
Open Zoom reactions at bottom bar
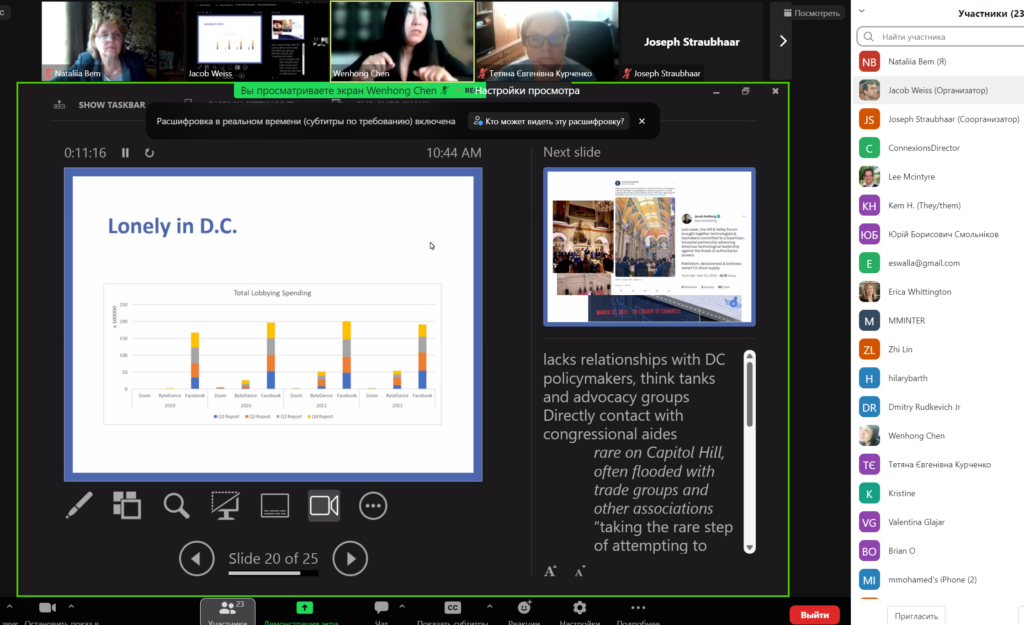(524, 608)
